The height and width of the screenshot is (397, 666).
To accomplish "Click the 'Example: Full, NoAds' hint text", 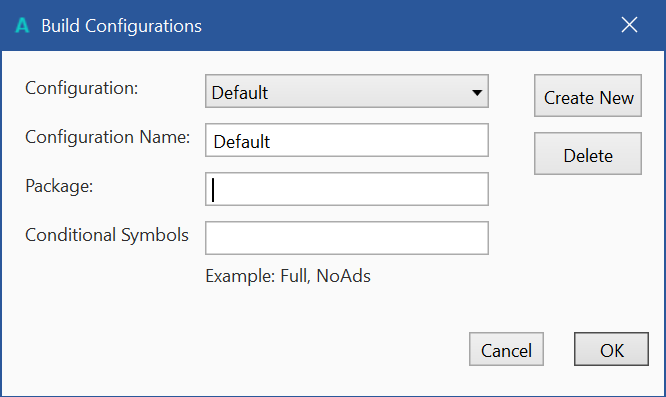I will pos(288,276).
